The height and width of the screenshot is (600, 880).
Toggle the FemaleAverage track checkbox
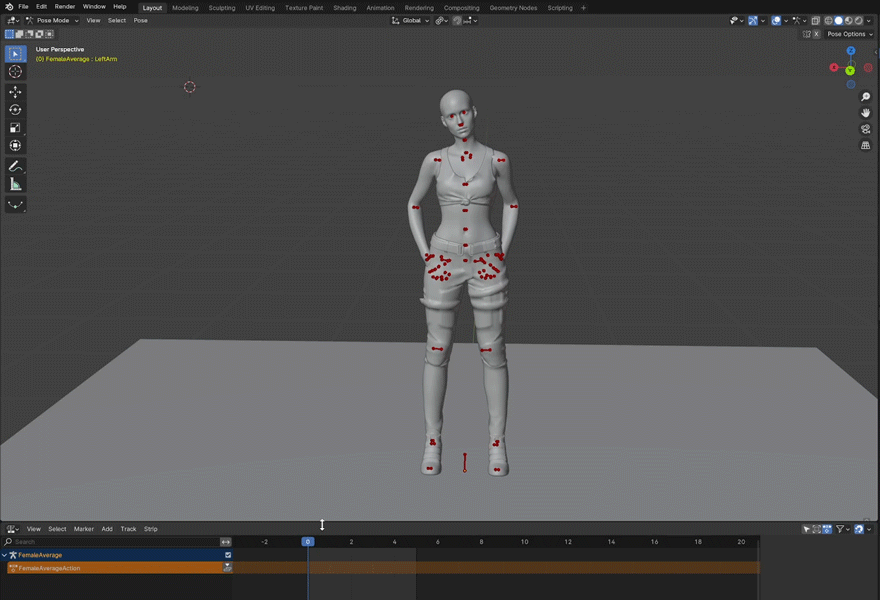228,555
